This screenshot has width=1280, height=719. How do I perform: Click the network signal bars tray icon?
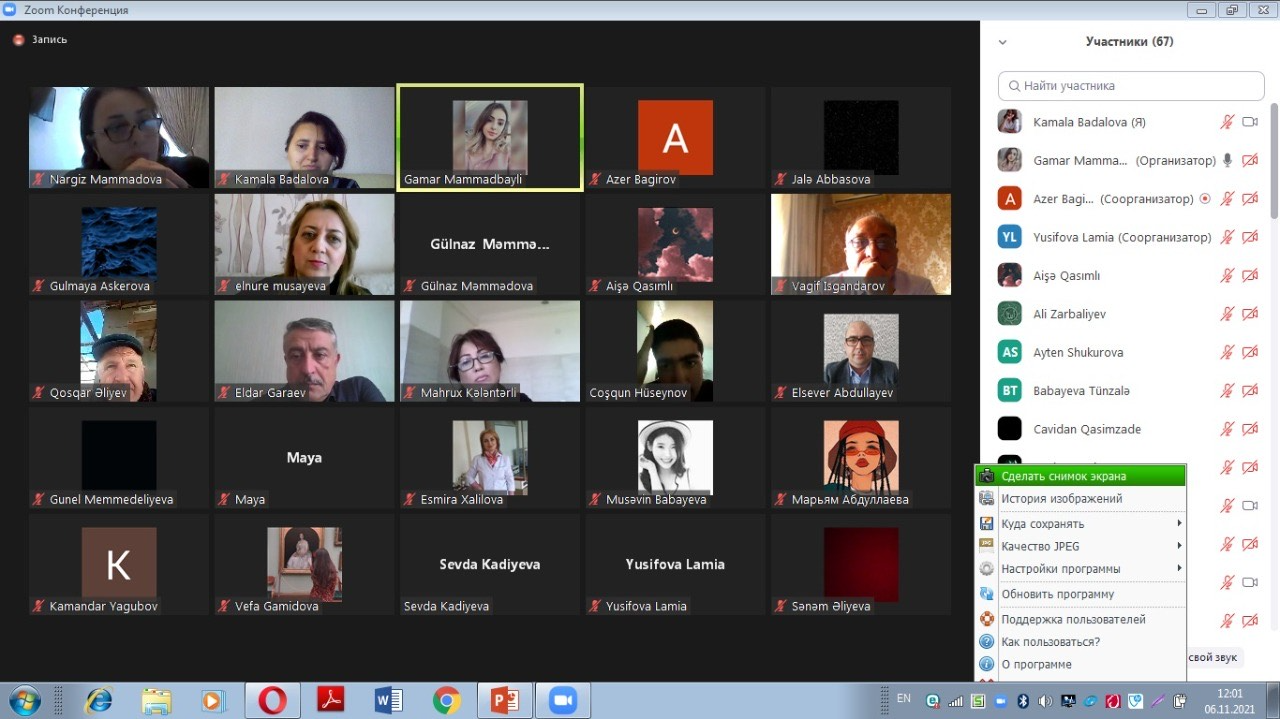click(x=954, y=701)
